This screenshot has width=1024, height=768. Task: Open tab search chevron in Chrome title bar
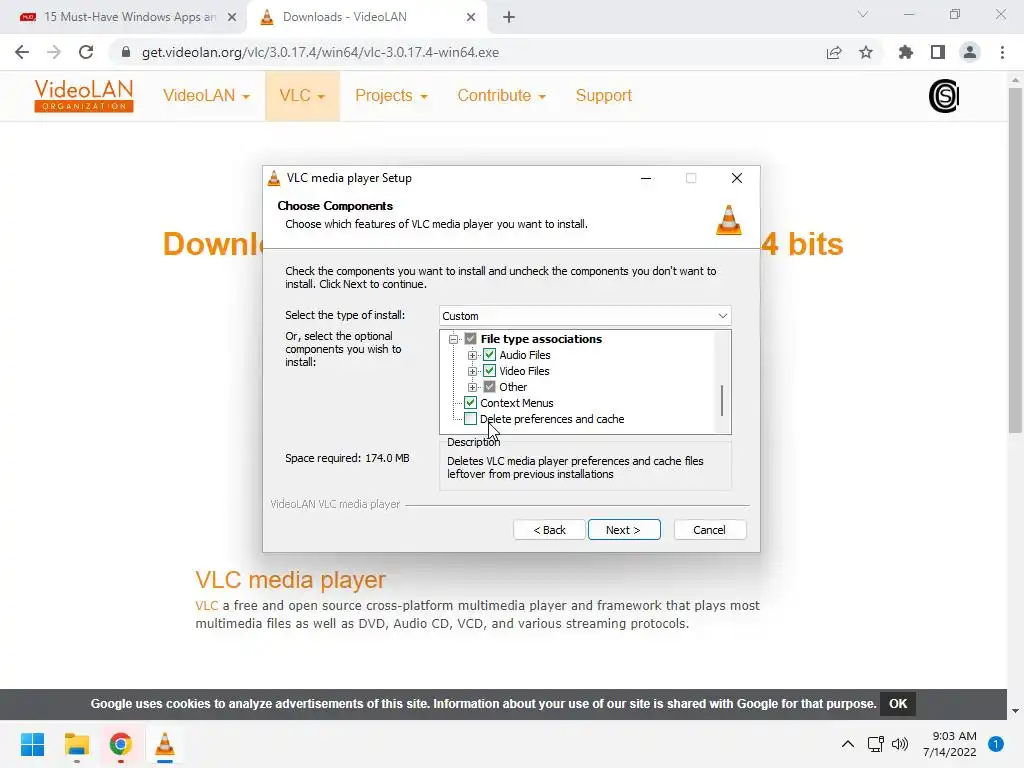click(863, 14)
